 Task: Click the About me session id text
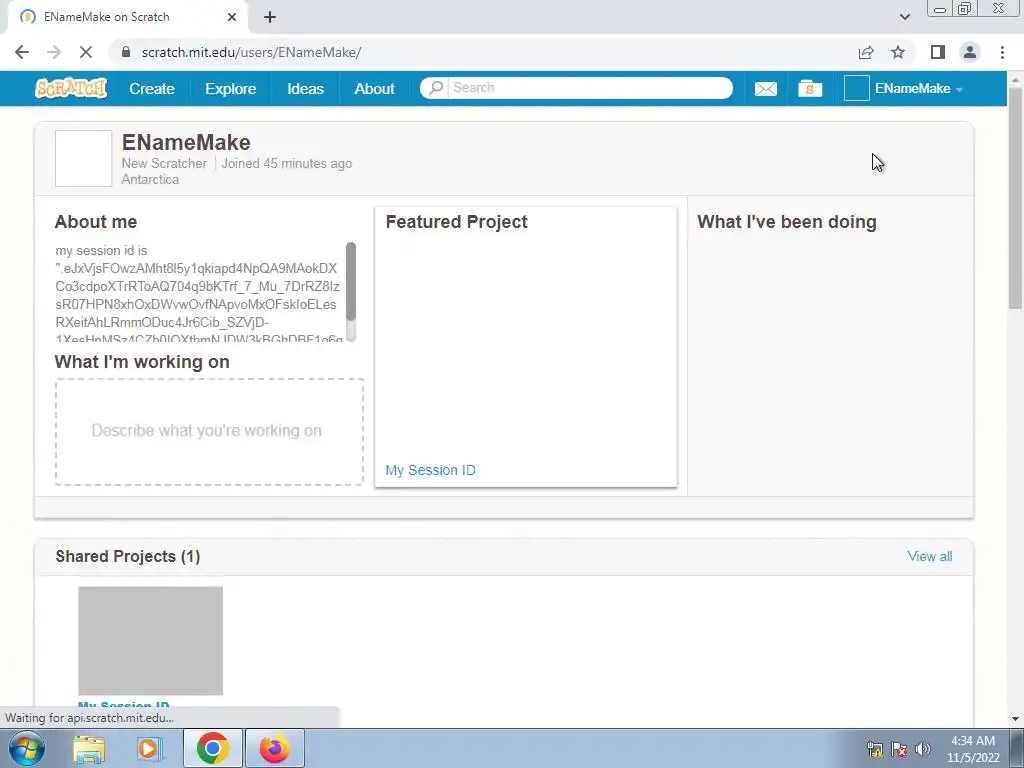tap(197, 295)
